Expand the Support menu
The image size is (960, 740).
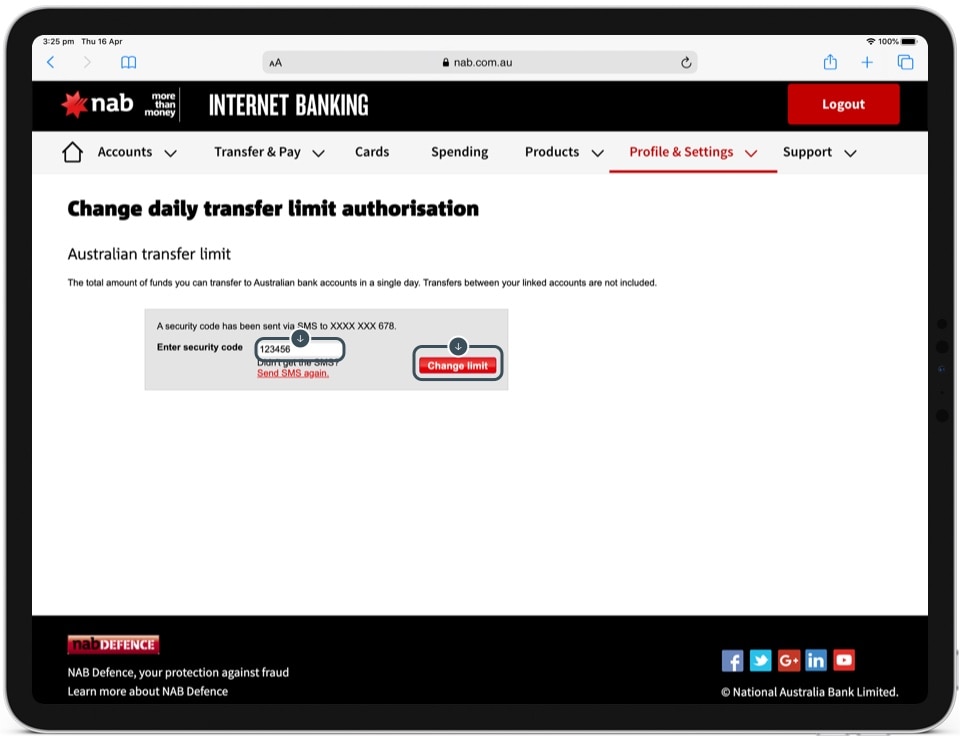(819, 152)
